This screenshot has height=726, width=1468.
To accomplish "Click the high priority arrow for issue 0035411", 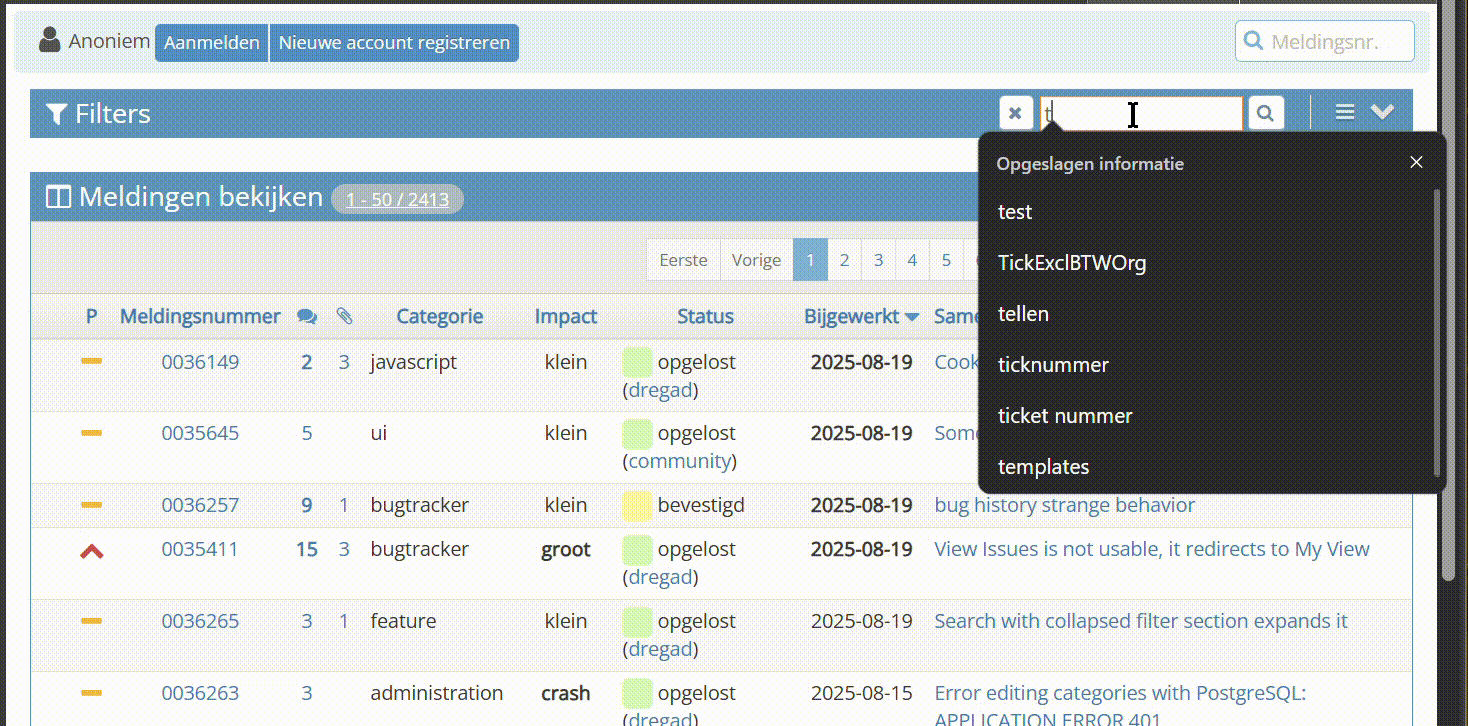I will point(91,550).
